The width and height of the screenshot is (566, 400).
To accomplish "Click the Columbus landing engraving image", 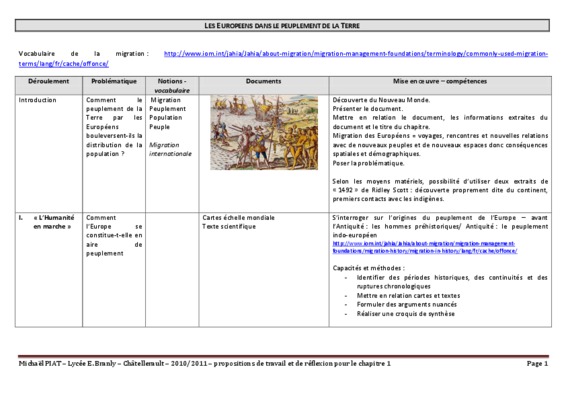I will pyautogui.click(x=264, y=132).
